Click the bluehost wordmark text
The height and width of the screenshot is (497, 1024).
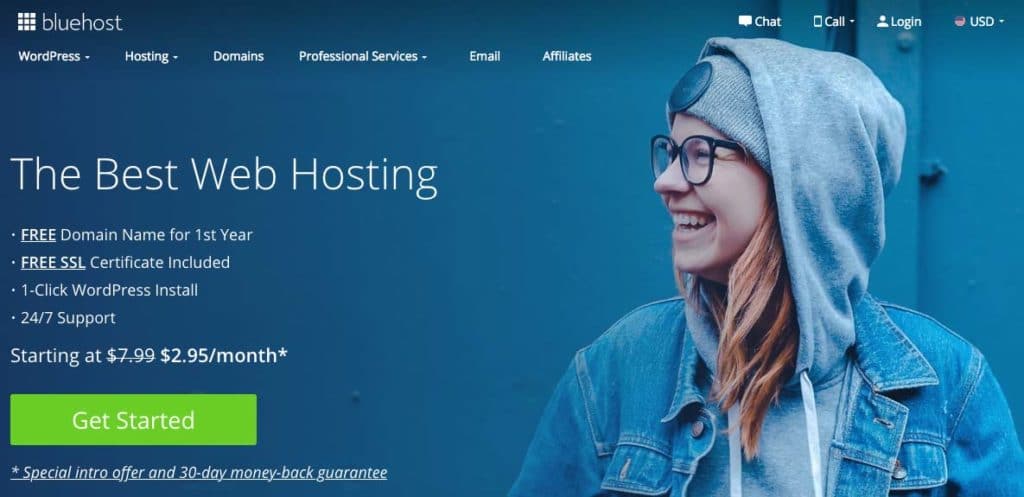[82, 23]
